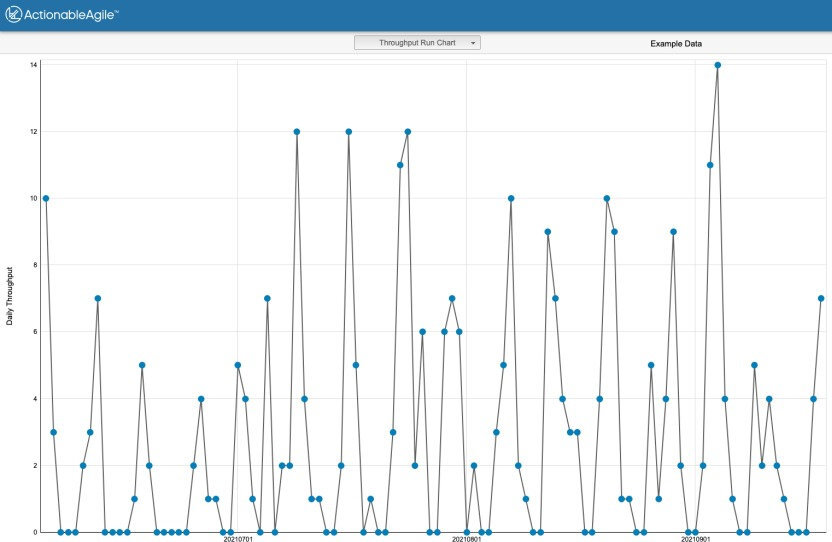
Task: Select the first 12-value peak after 20210701
Action: 297,132
